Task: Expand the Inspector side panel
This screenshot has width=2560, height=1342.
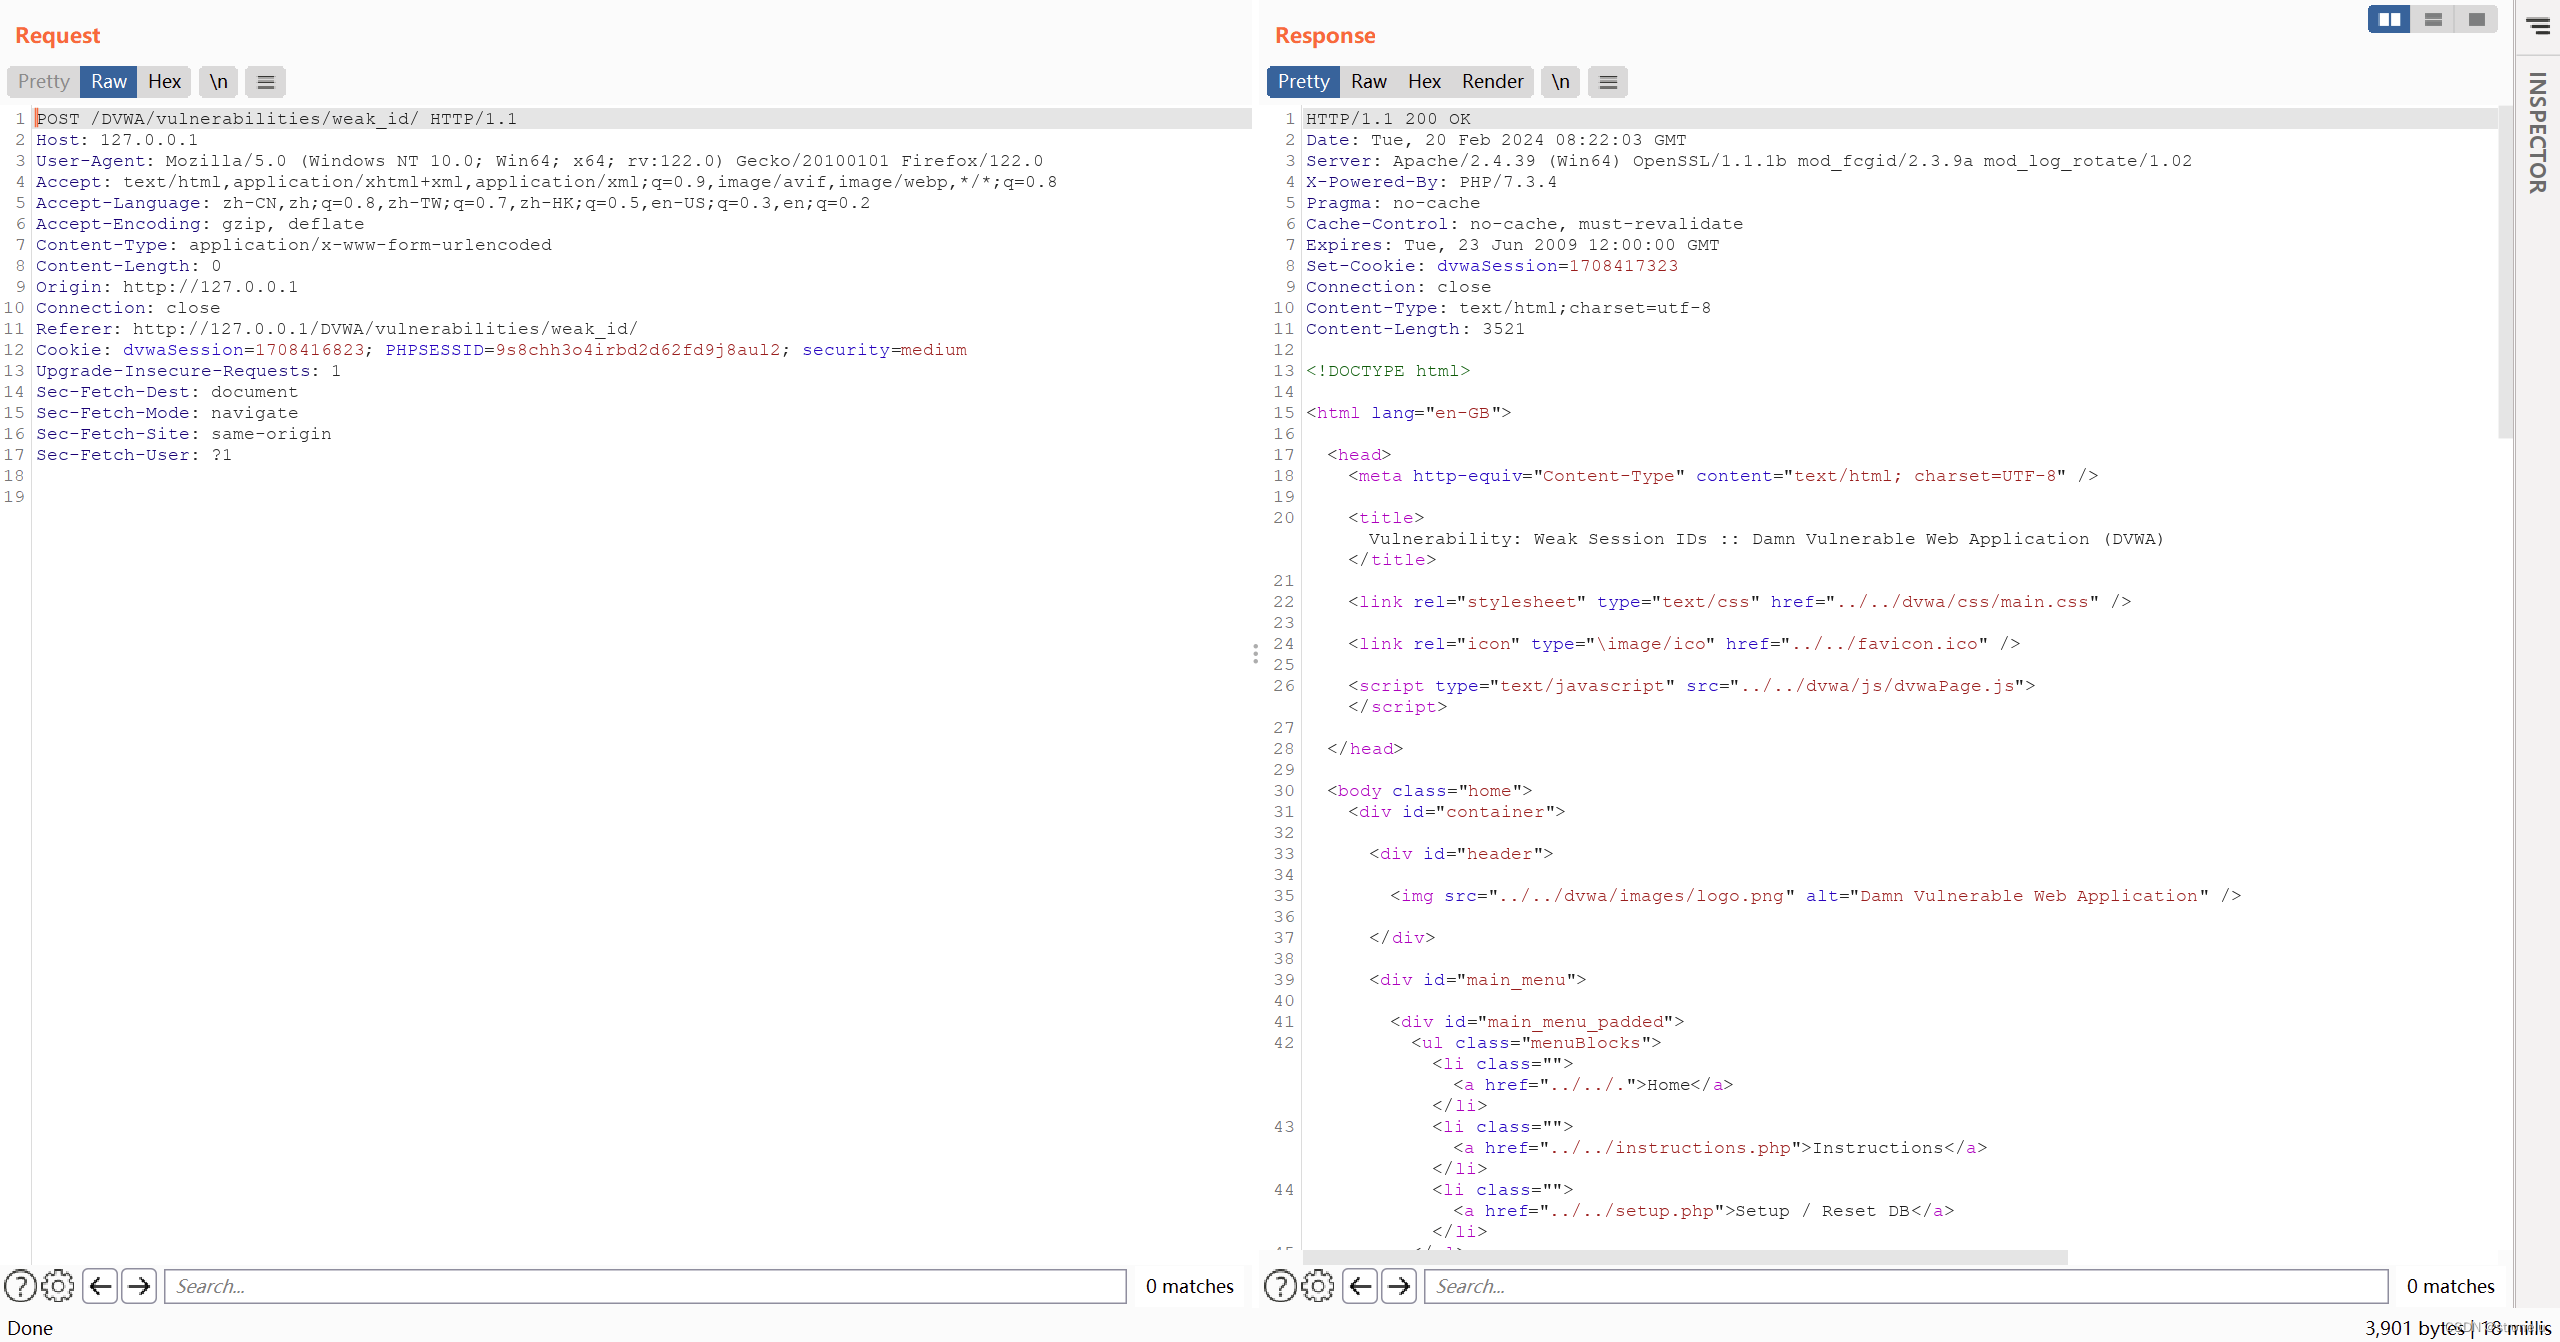Action: click(x=2537, y=132)
